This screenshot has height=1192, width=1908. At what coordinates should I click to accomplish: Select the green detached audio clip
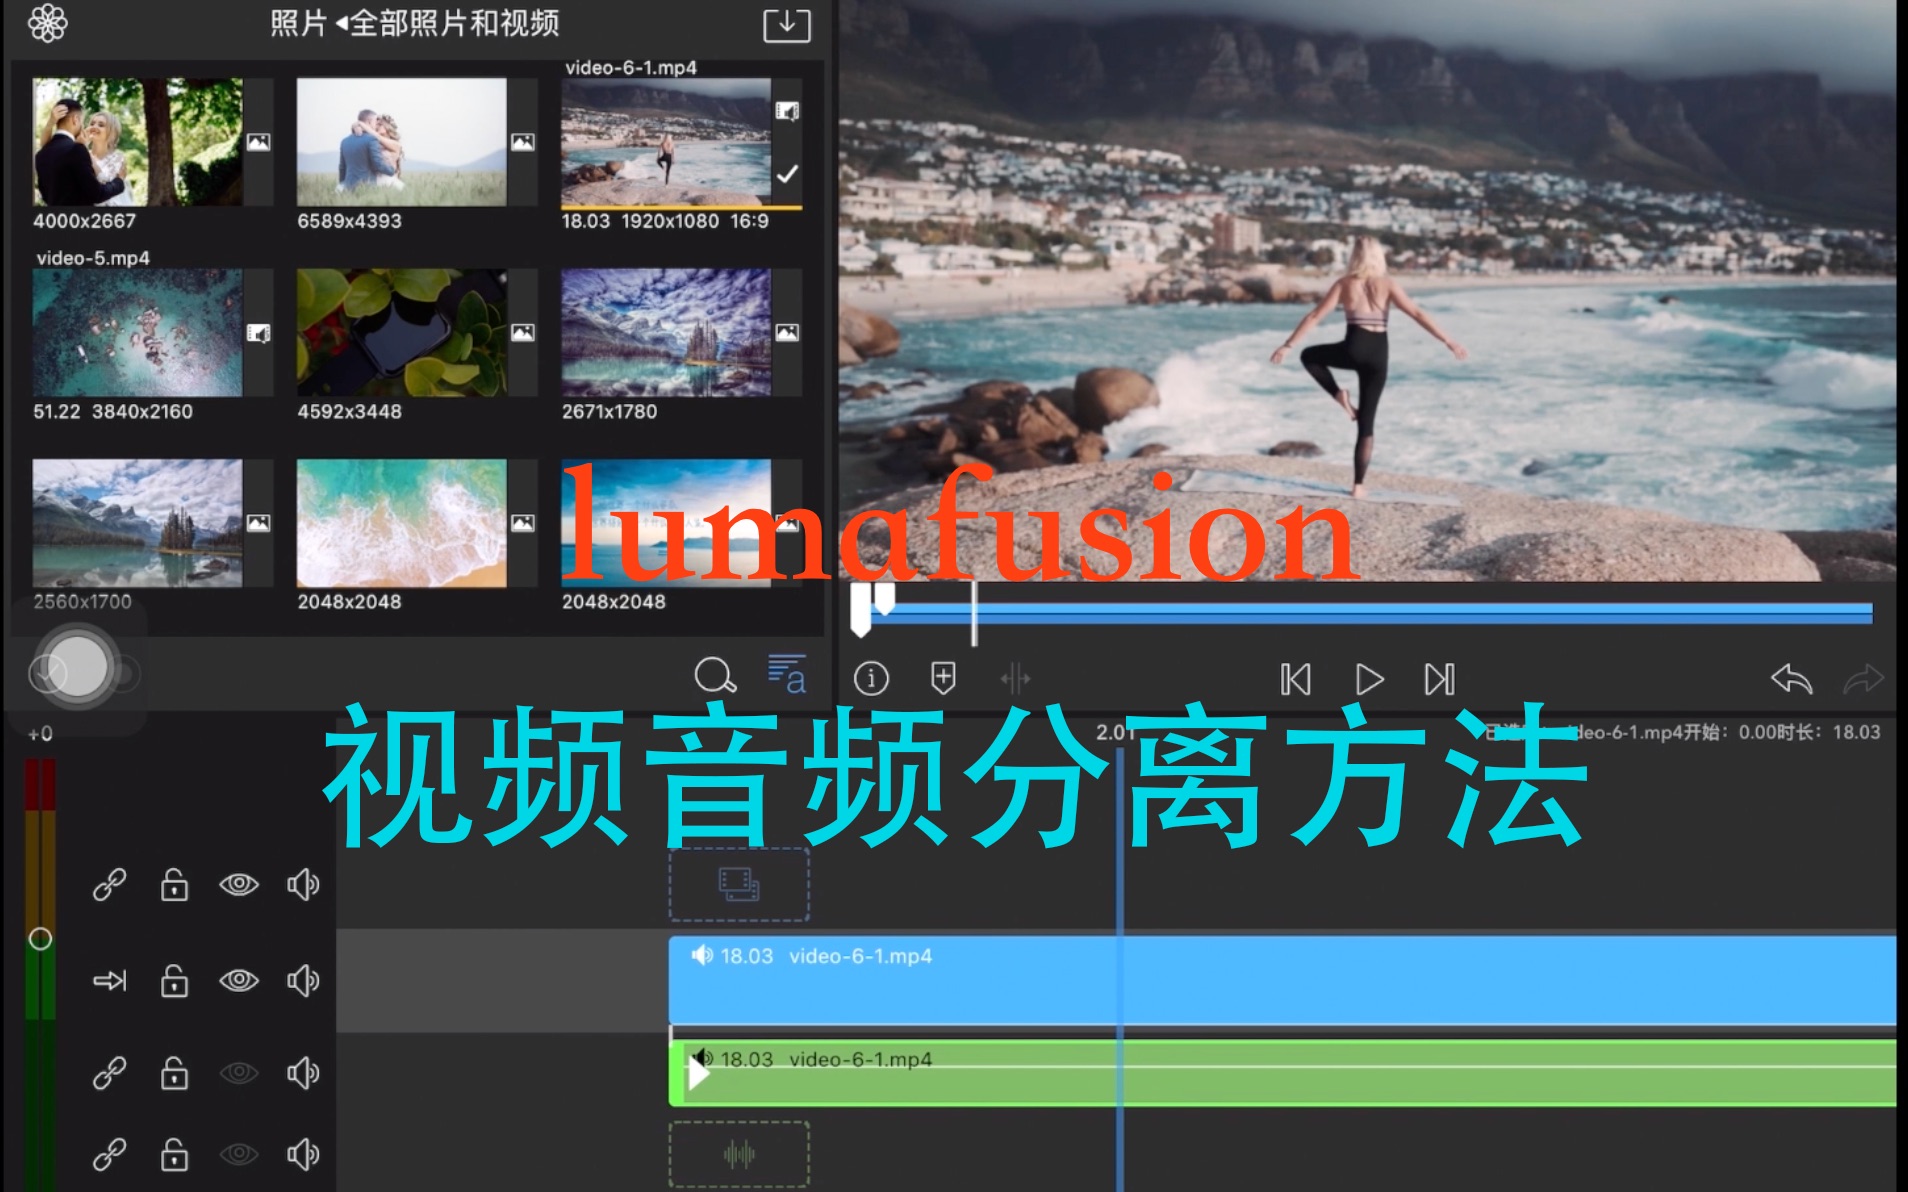1282,1073
